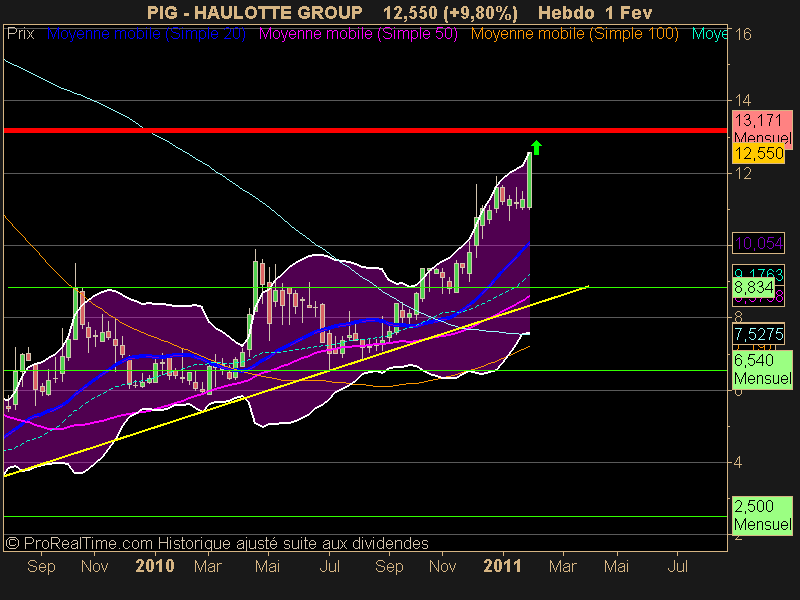800x600 pixels.
Task: Select Moyenne mobile (Simple 20) legend
Action: click(x=146, y=34)
